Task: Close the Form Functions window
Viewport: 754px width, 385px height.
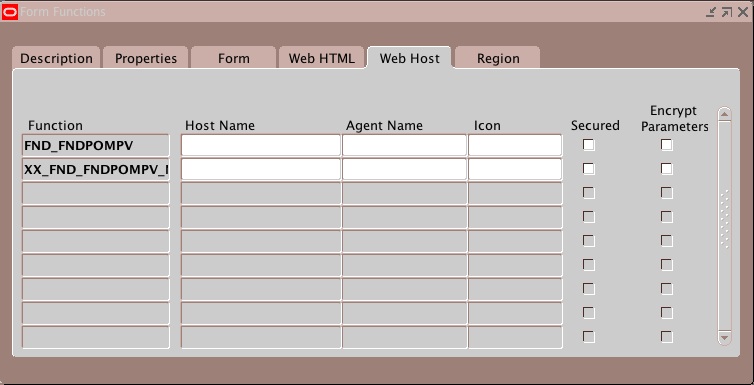Action: tap(743, 12)
